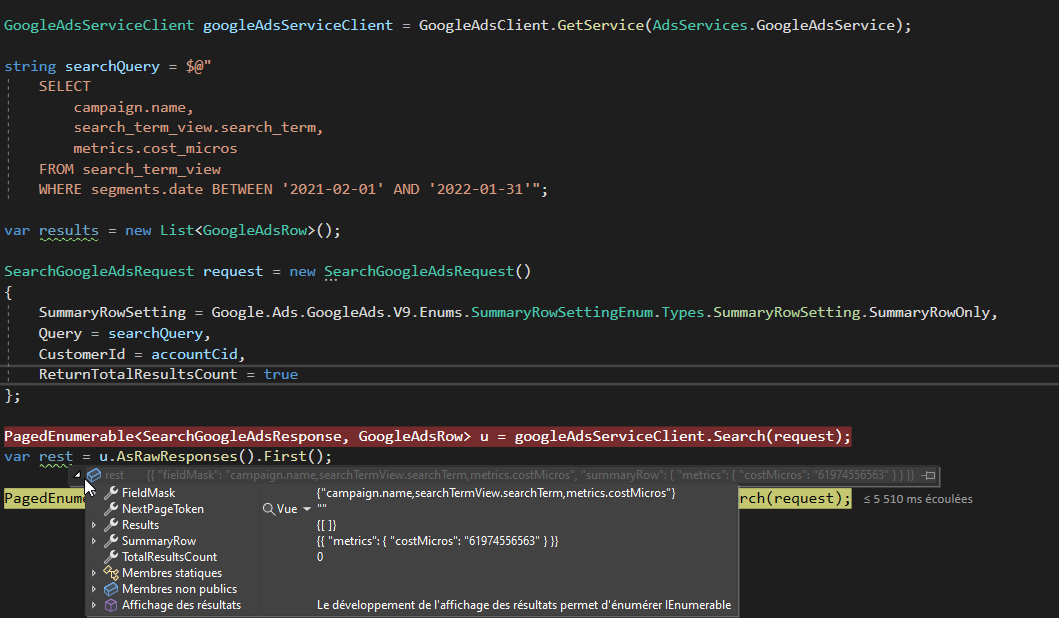Screen dimensions: 1059x618
Task: Expand the Membres non publics node
Action: coord(93,589)
